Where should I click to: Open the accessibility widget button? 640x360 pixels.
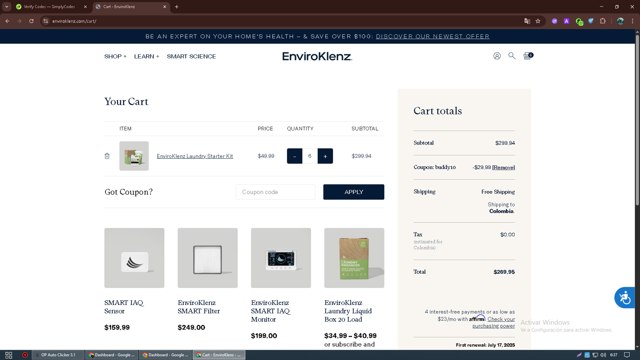click(x=624, y=298)
